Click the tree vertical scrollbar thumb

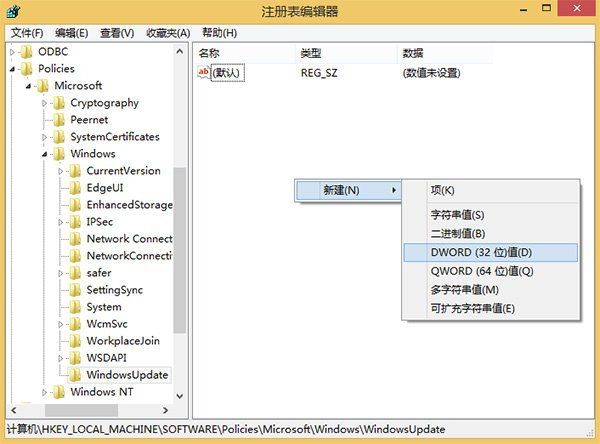(179, 251)
